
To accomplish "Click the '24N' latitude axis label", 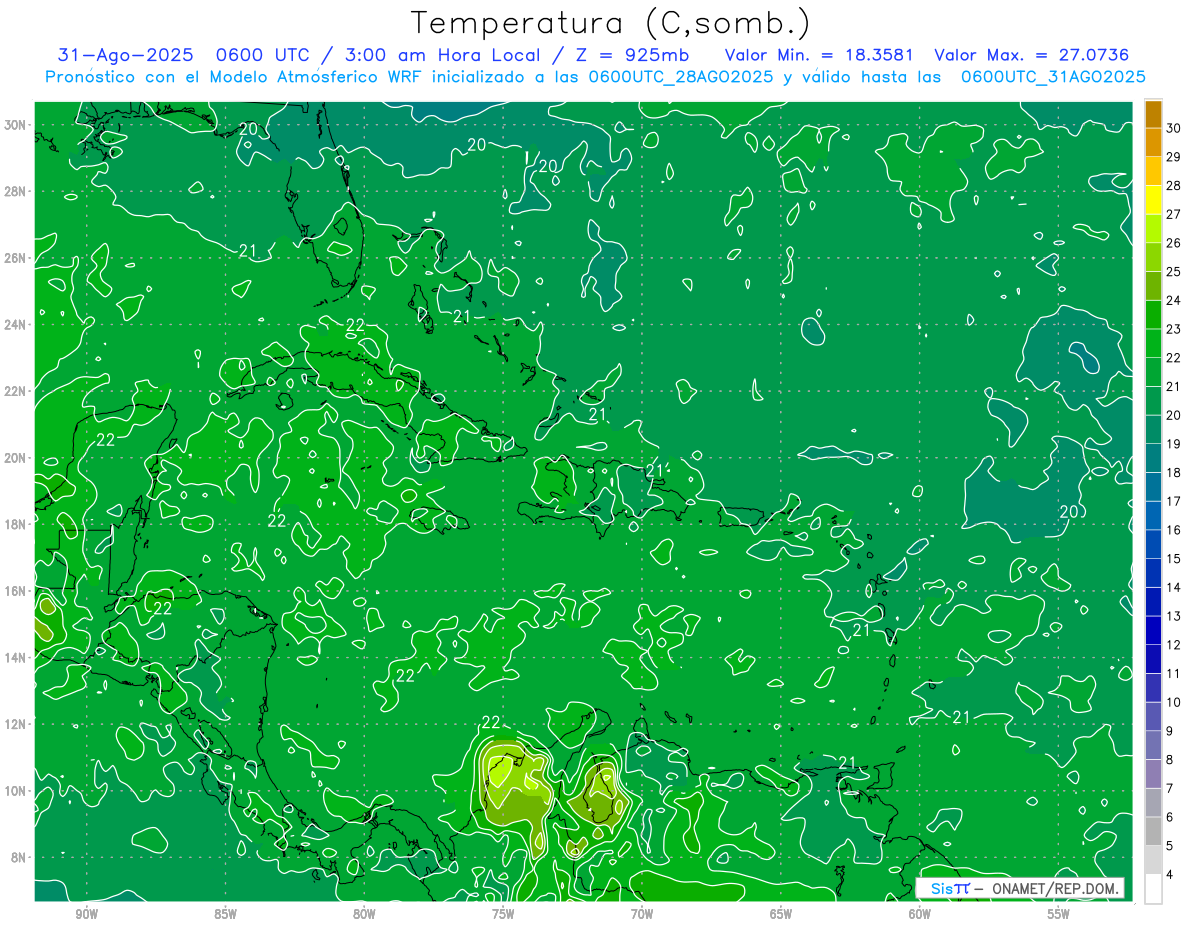I will [17, 325].
